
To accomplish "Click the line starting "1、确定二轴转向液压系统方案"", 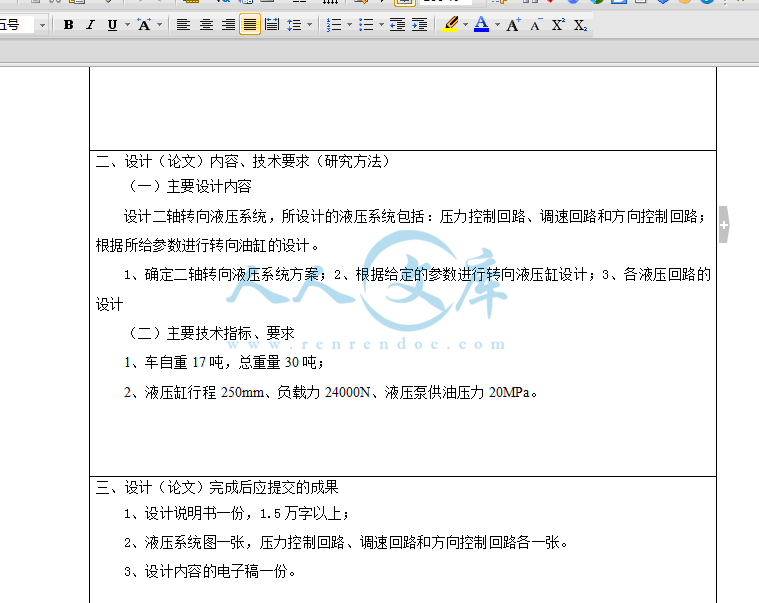I will (x=417, y=274).
